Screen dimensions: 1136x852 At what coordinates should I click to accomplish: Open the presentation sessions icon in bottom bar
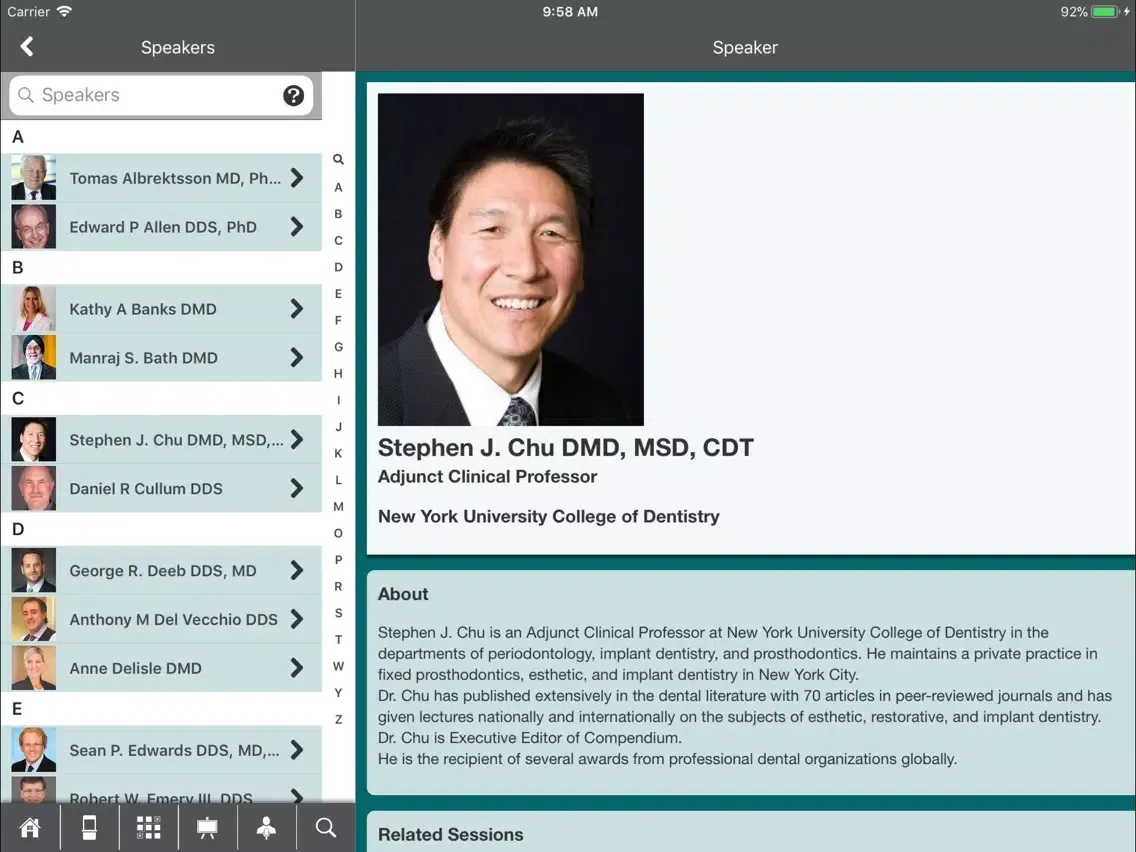tap(208, 827)
